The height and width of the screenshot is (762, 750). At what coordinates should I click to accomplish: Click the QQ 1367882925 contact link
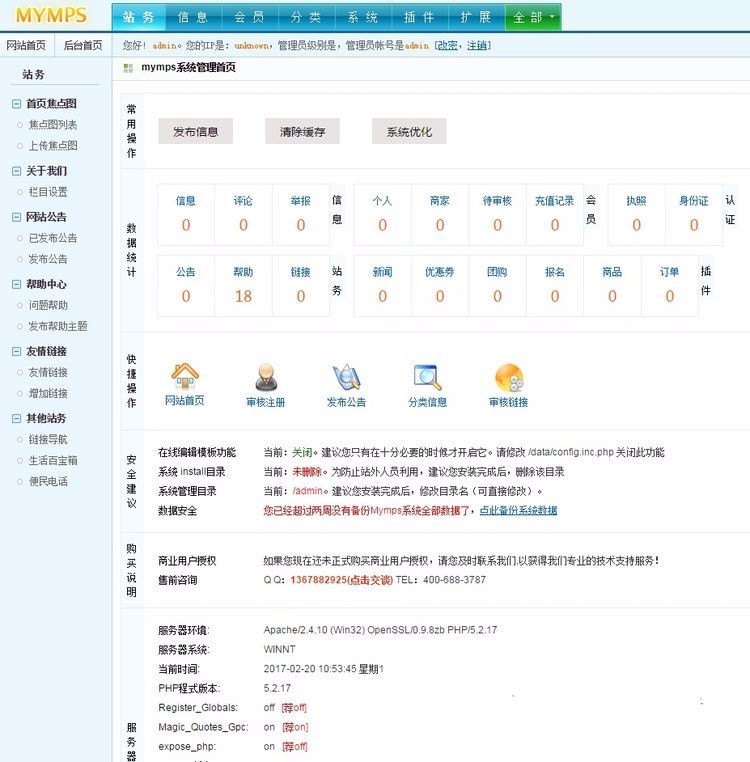(341, 580)
